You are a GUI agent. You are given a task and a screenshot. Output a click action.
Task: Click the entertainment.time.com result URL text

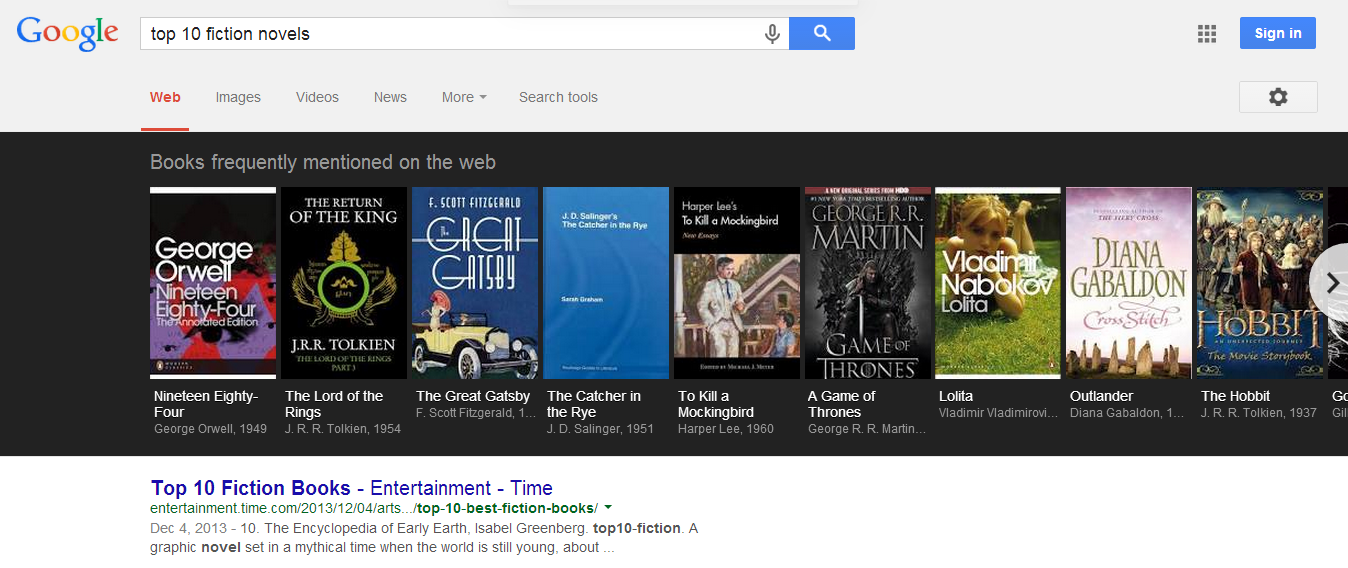[374, 508]
